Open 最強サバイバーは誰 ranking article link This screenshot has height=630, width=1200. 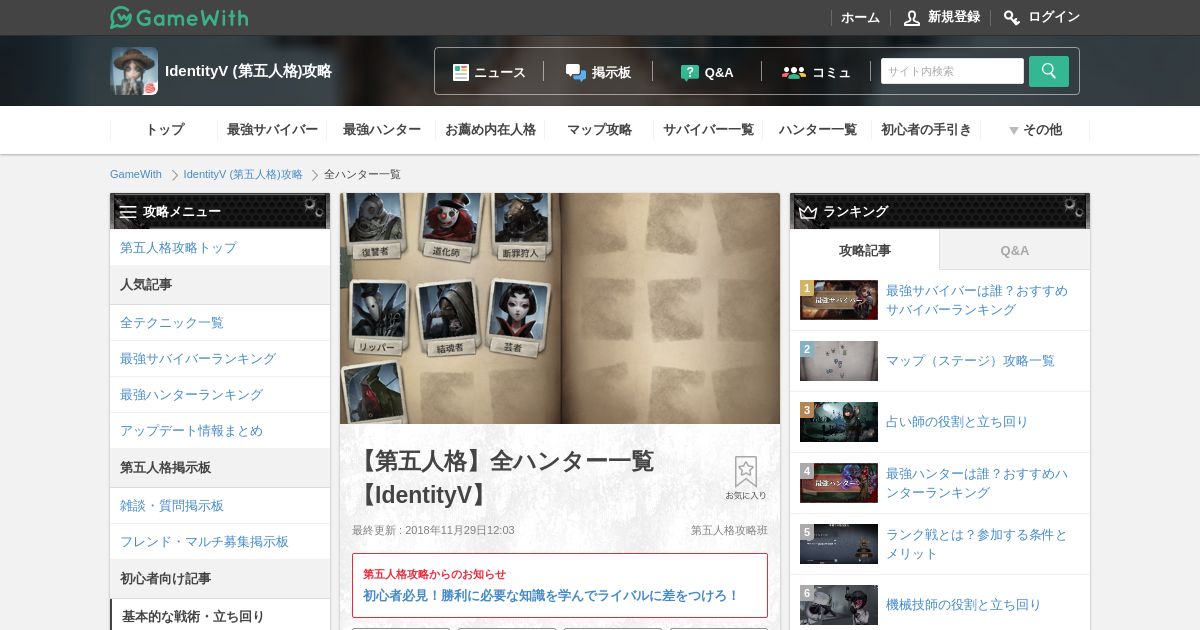977,300
